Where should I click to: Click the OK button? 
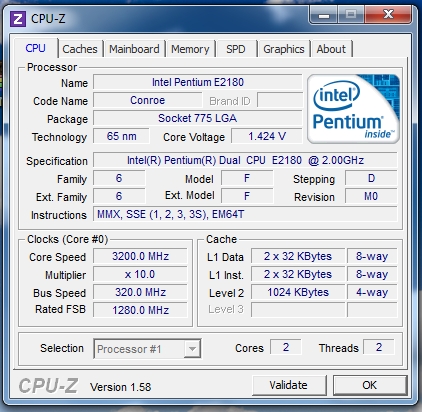click(x=370, y=385)
